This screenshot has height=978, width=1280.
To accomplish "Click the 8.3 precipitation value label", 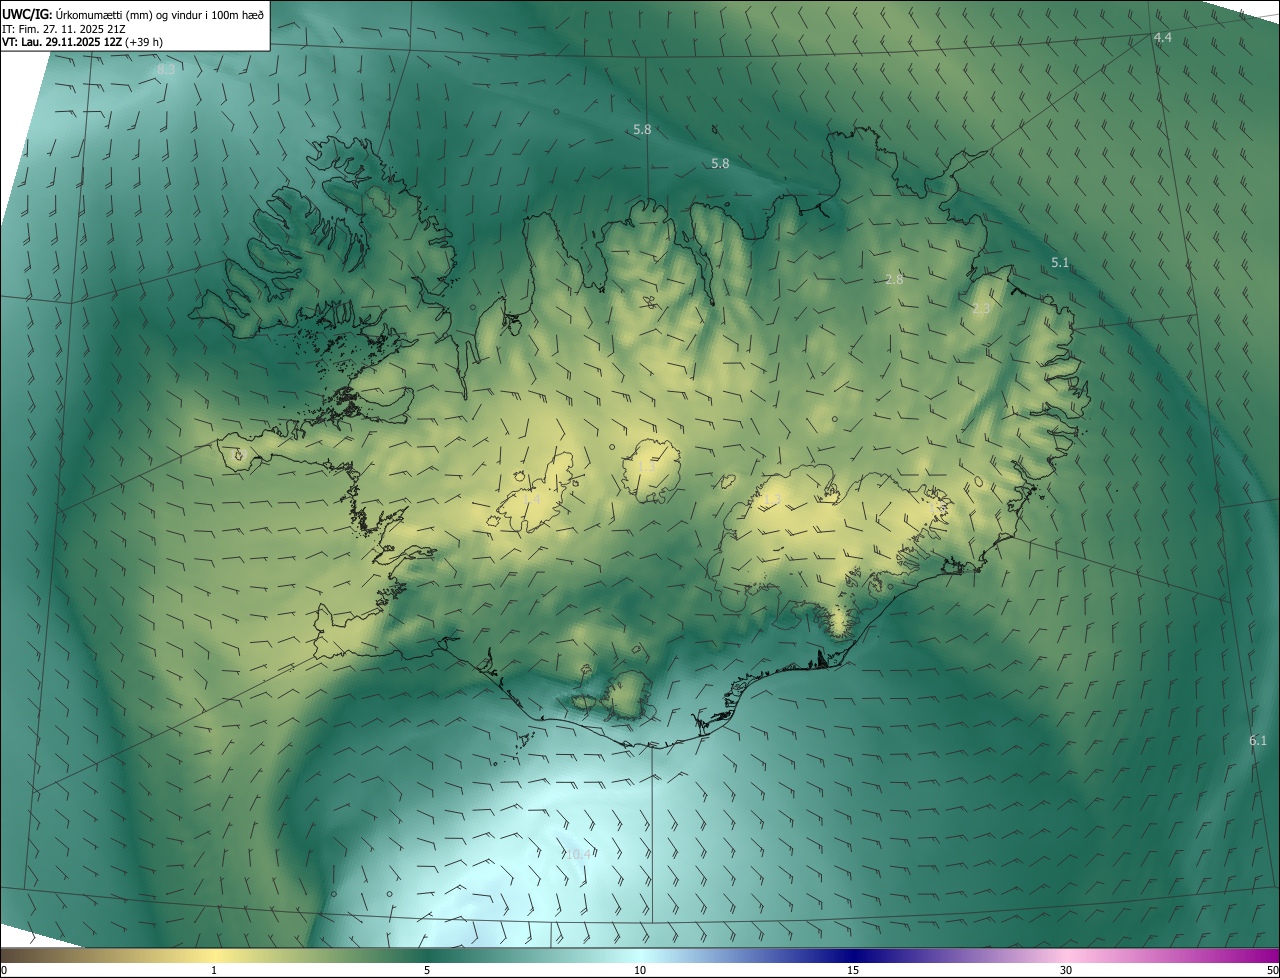I will tap(166, 70).
